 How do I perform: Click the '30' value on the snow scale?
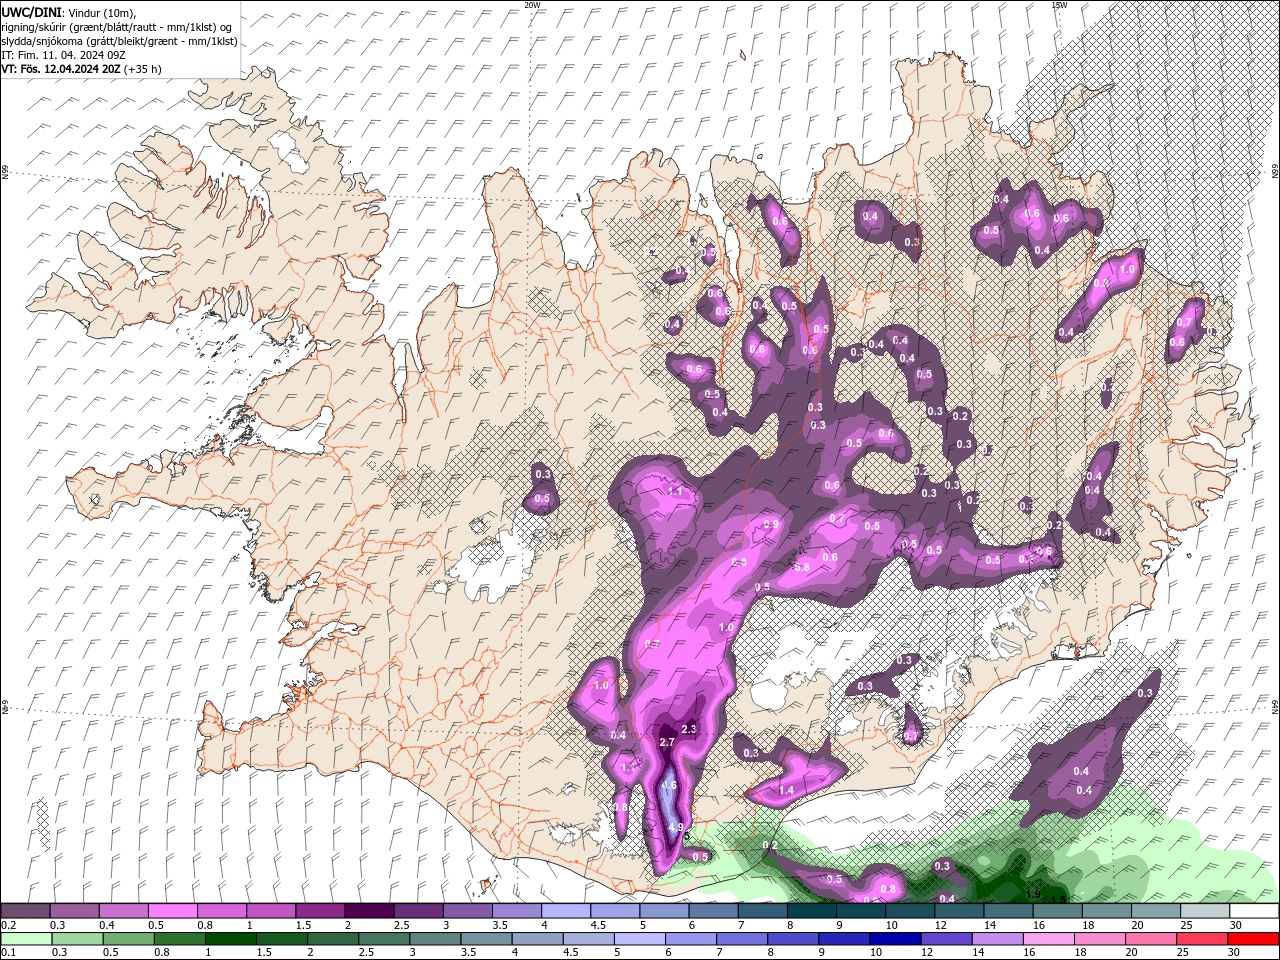tap(1236, 925)
